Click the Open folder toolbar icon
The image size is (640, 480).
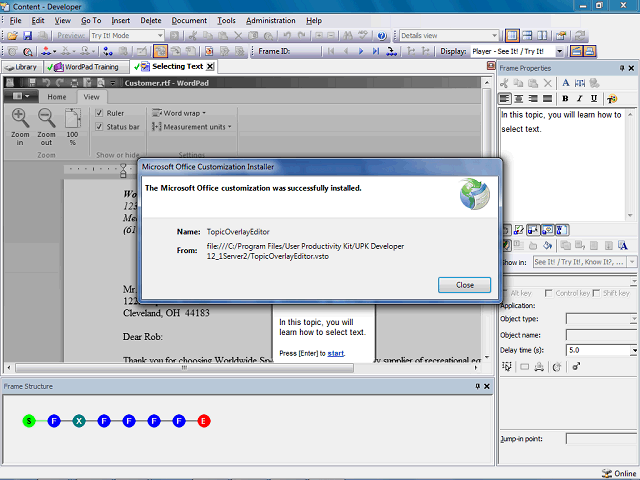click(x=13, y=36)
